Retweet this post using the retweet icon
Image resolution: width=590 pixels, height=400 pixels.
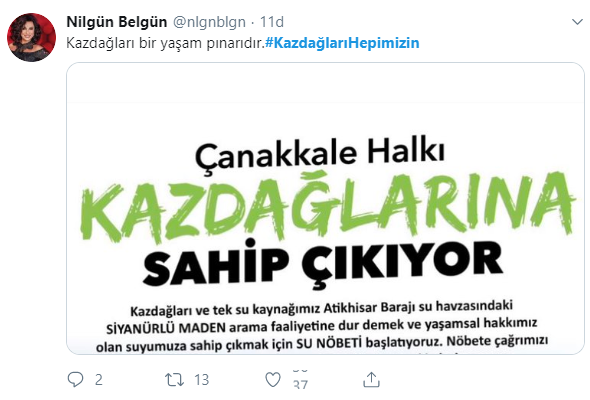pos(175,379)
